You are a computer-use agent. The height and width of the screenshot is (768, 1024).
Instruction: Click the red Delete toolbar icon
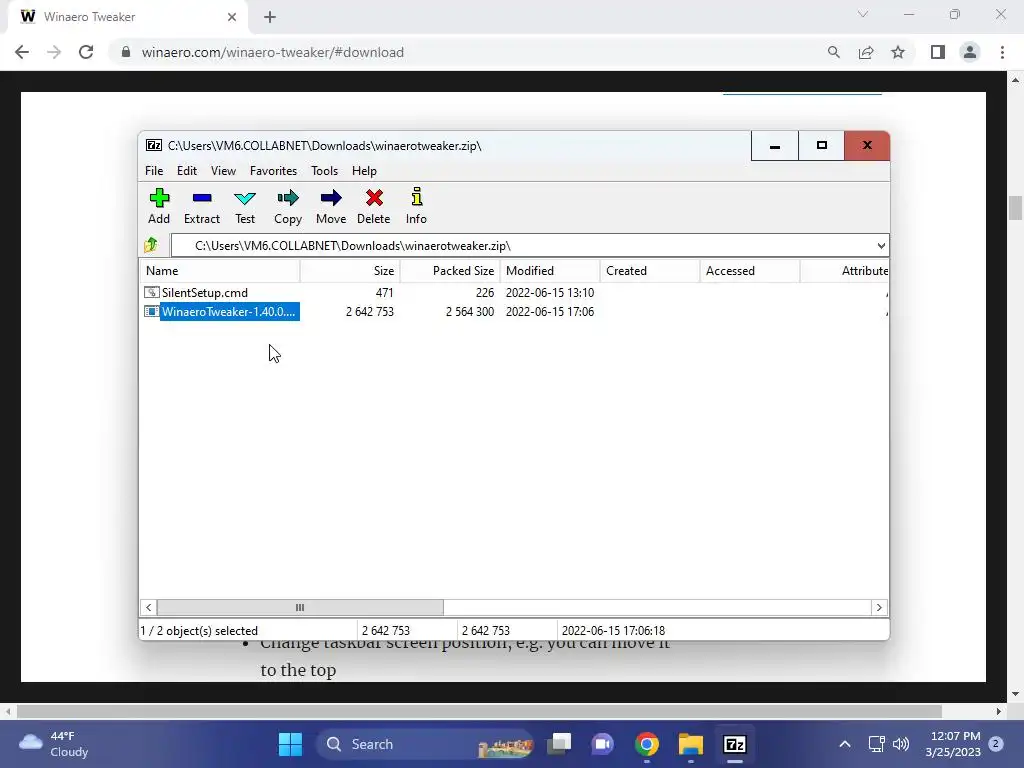click(x=374, y=198)
